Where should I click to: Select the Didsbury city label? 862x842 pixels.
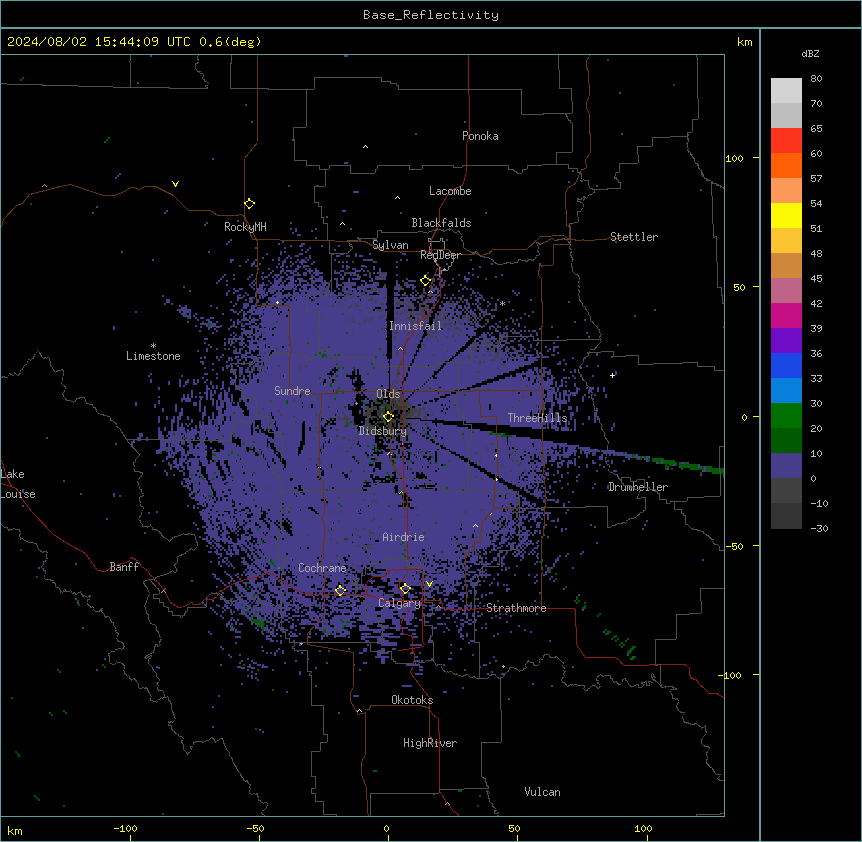click(x=383, y=431)
